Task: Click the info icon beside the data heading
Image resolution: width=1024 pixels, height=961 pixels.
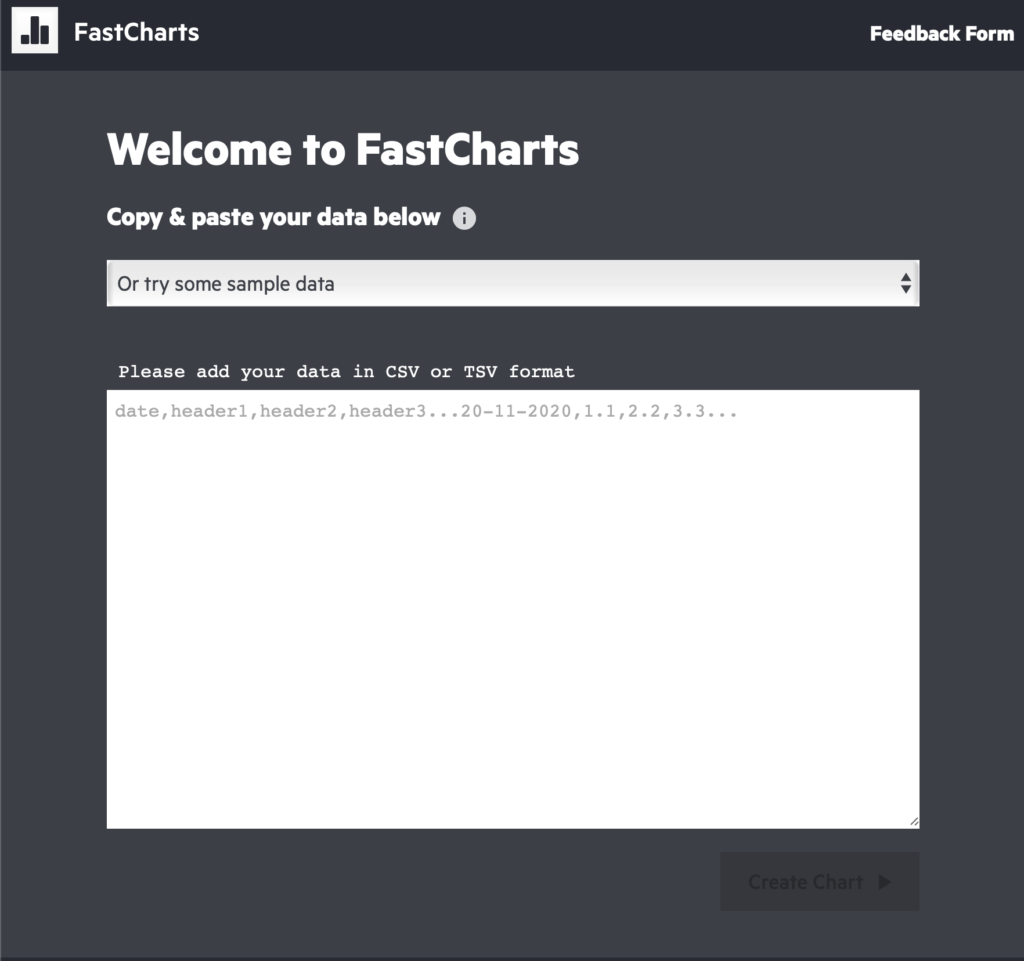Action: pos(464,218)
